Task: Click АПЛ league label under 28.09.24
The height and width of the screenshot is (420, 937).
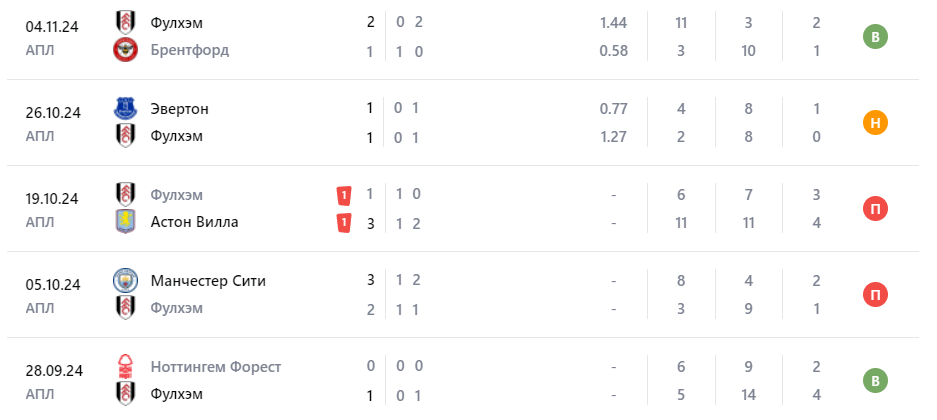Action: (x=40, y=393)
